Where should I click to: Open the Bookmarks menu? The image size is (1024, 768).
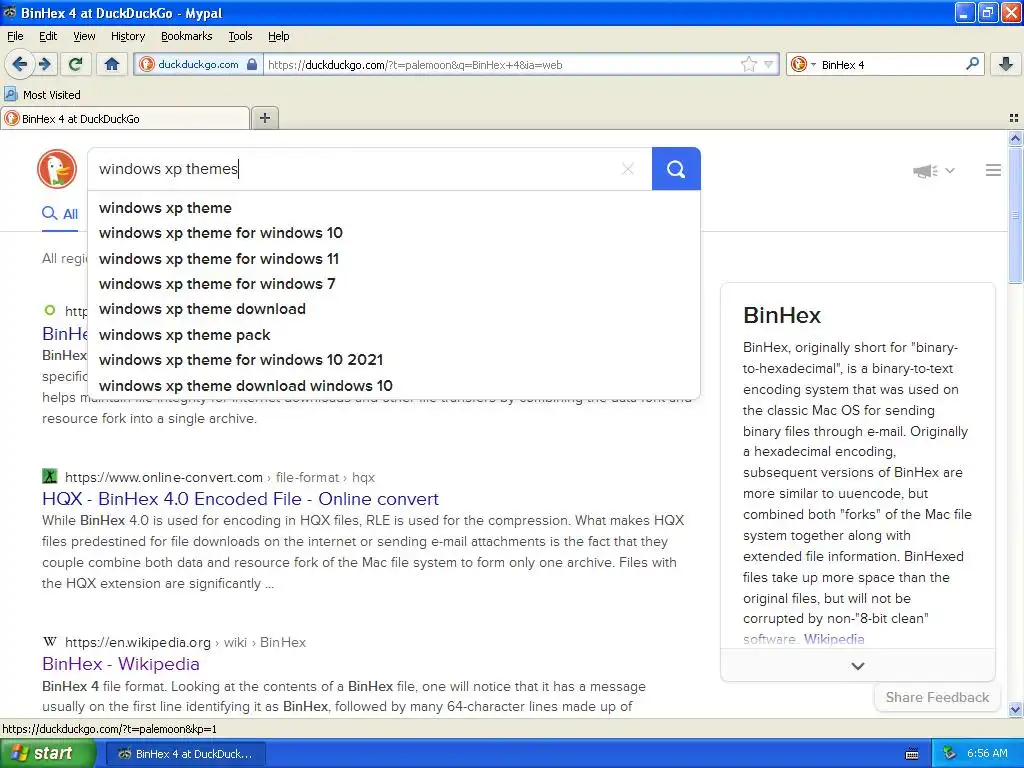(x=187, y=36)
